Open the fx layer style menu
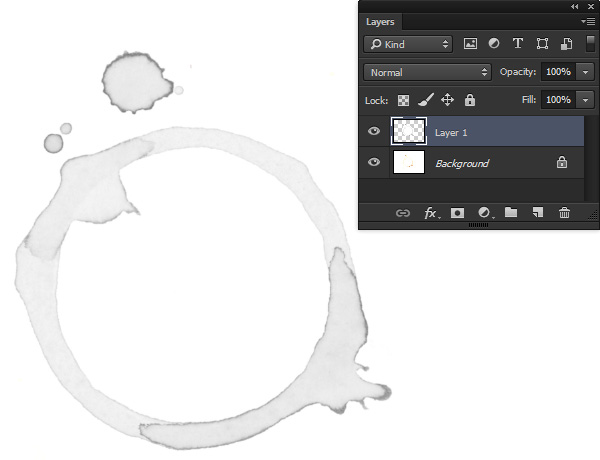 431,213
